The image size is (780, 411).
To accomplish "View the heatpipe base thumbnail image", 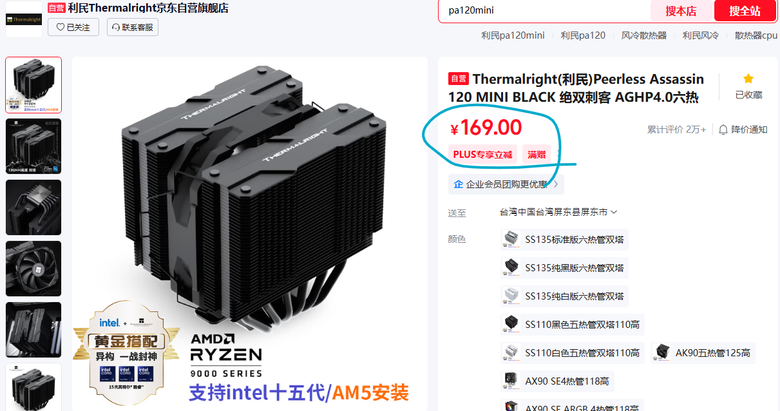I will tap(33, 207).
